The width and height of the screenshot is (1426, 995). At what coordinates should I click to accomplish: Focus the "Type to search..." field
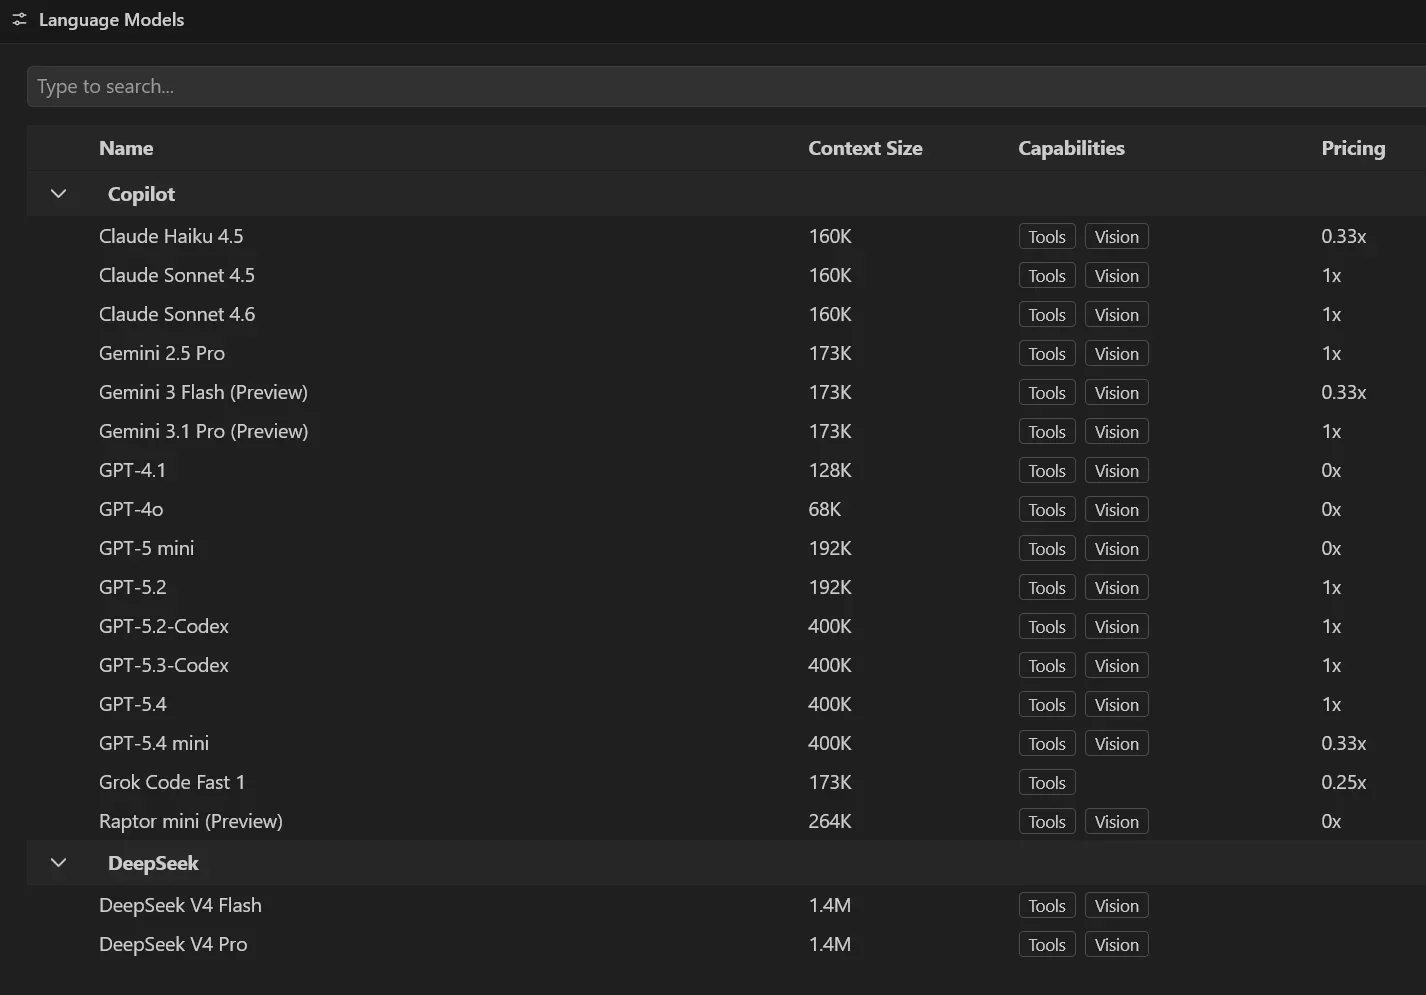pos(726,86)
